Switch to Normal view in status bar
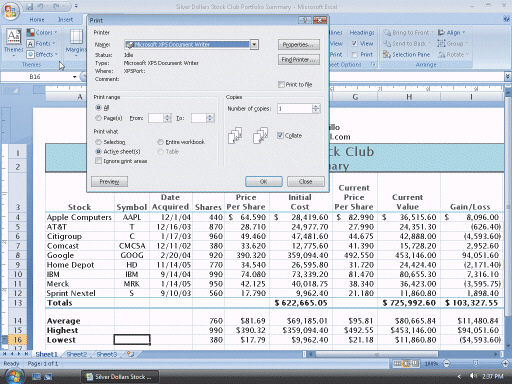 [x=397, y=364]
